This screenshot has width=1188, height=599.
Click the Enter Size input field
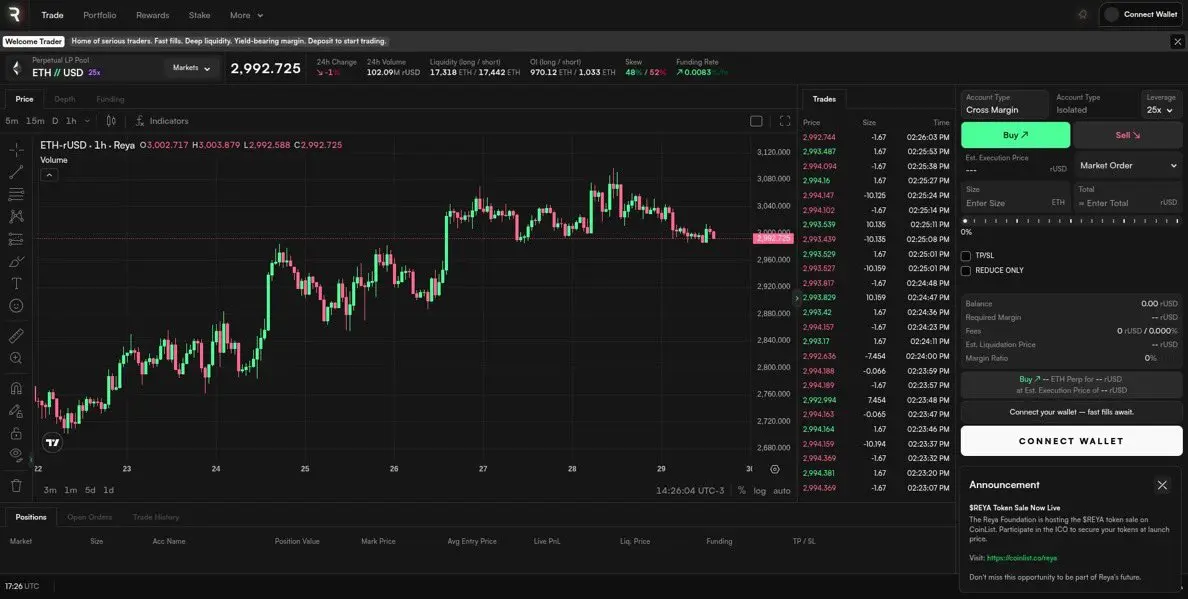(x=1015, y=197)
